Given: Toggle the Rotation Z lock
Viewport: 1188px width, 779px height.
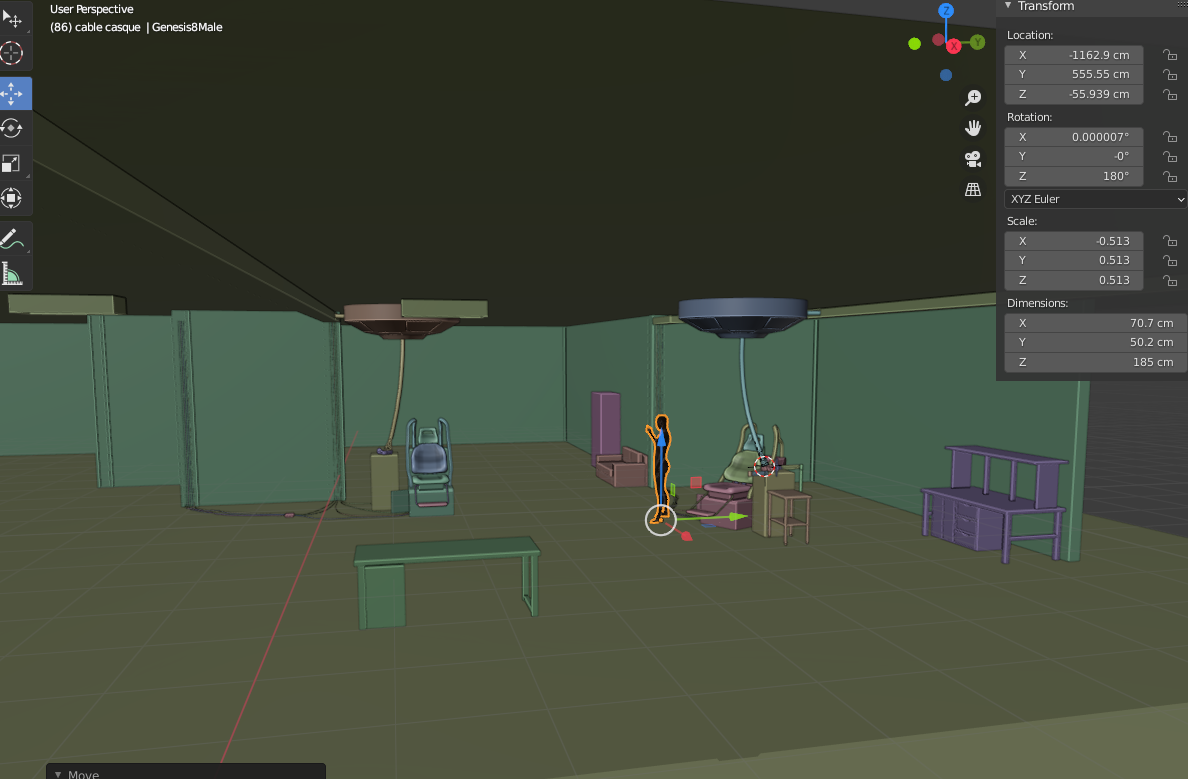Looking at the screenshot, I should pyautogui.click(x=1168, y=176).
